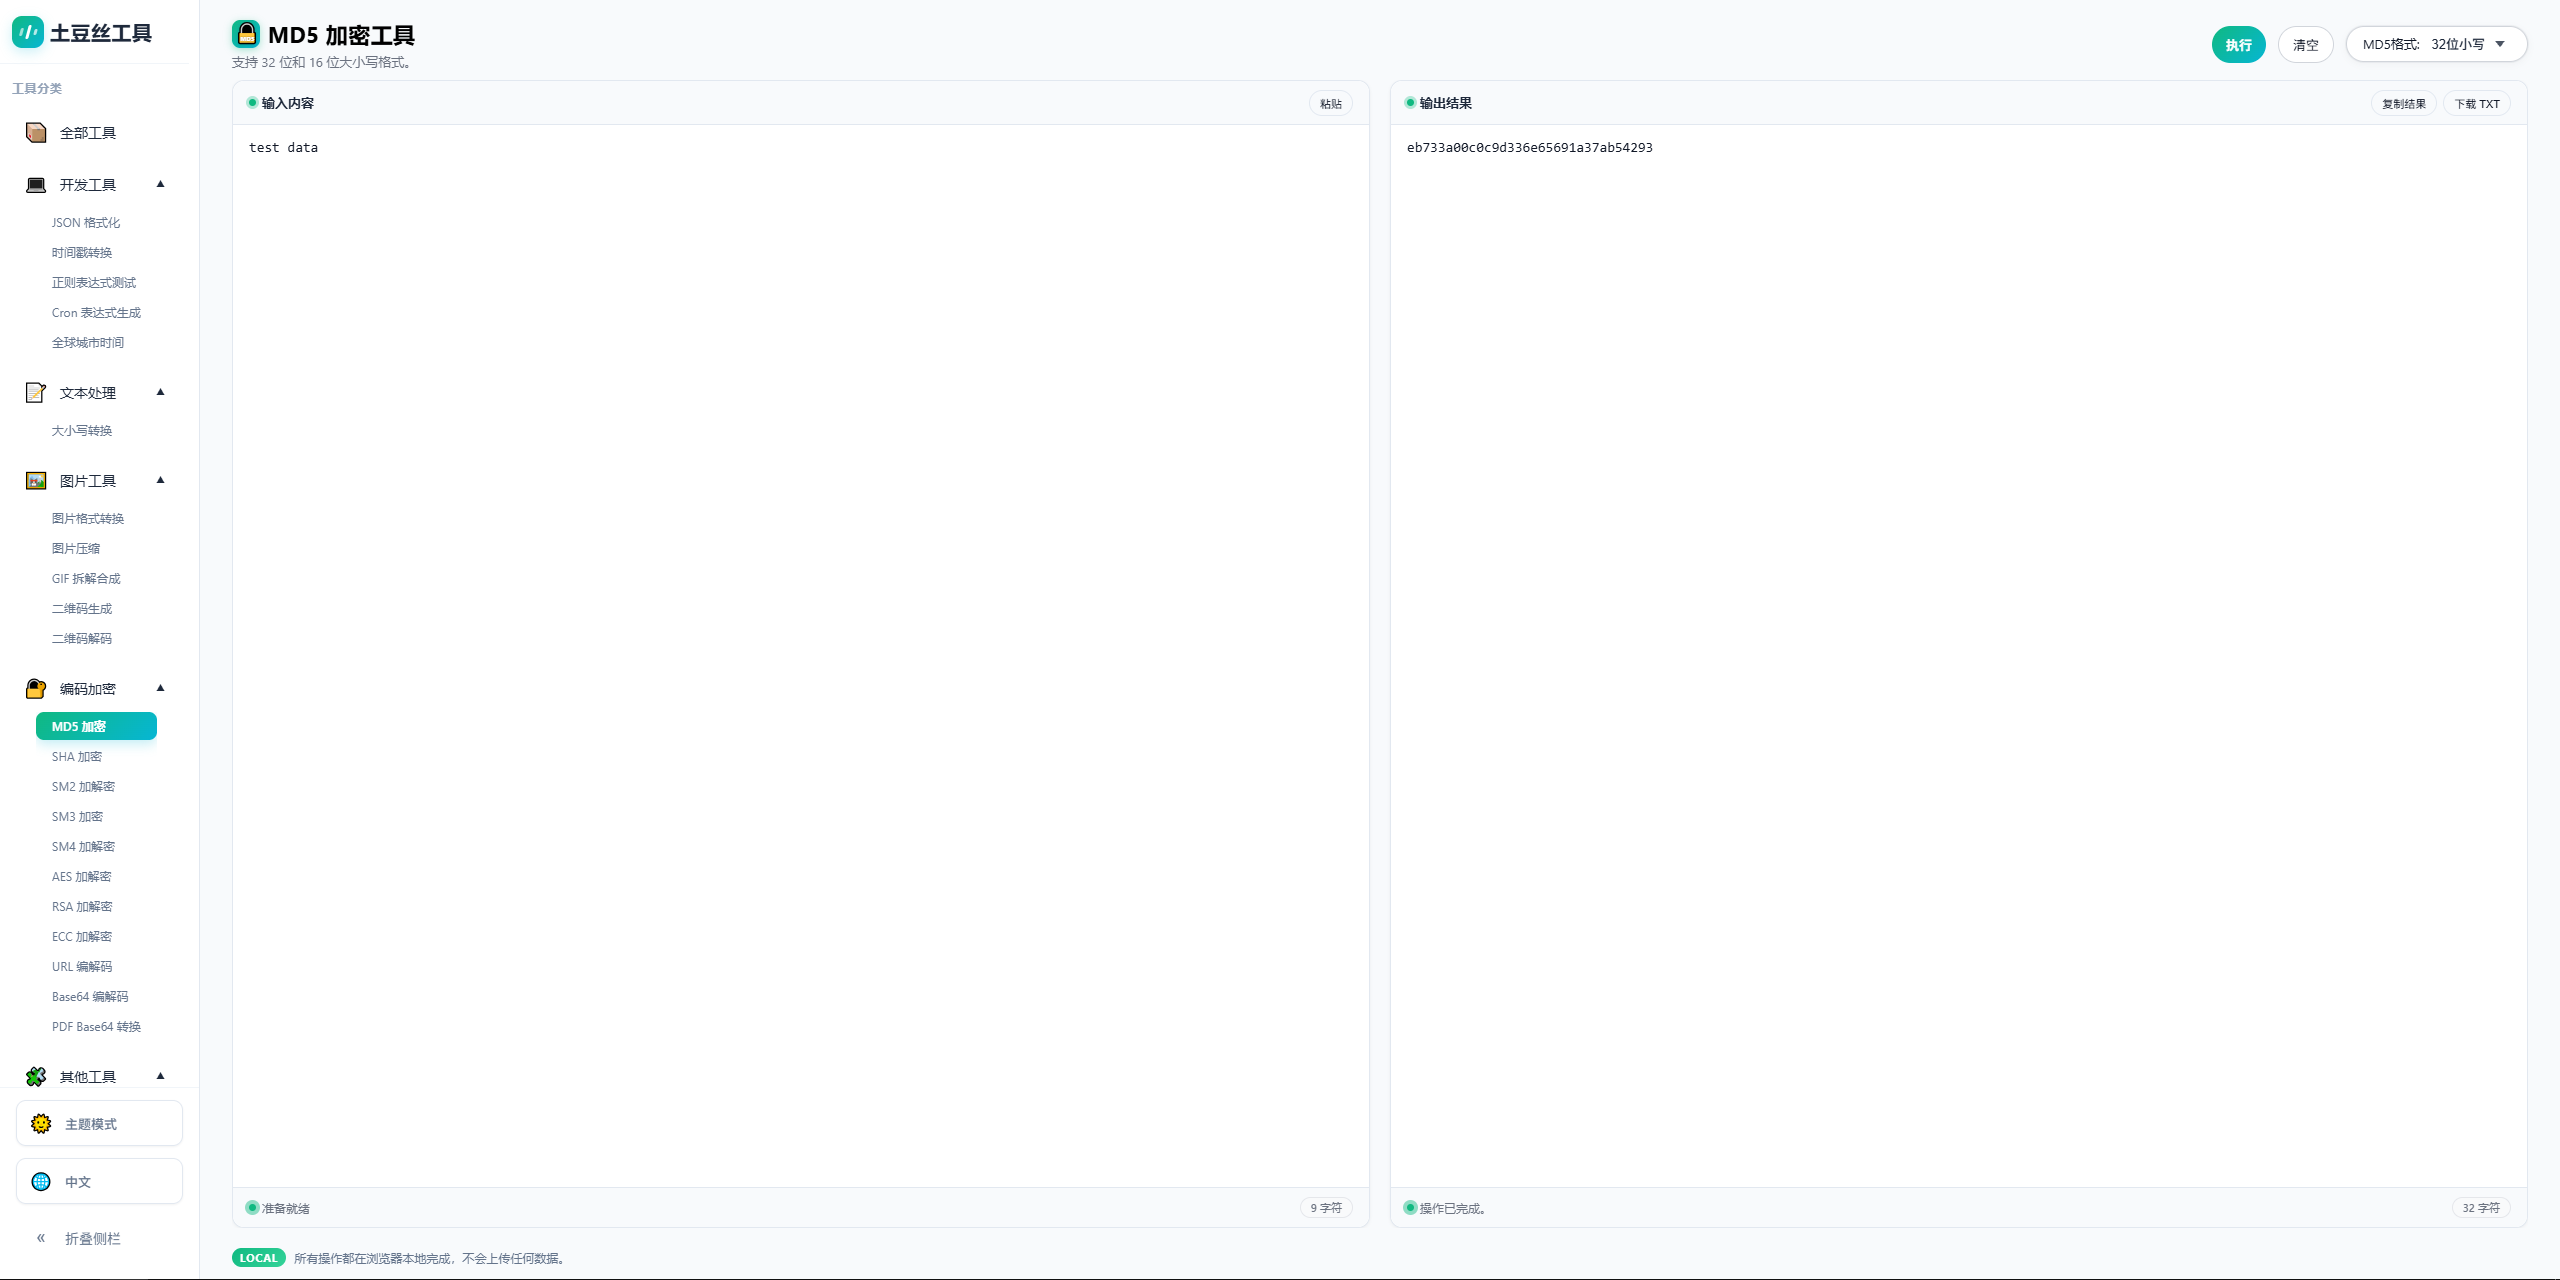Image resolution: width=2560 pixels, height=1280 pixels.
Task: Toggle 主题模式 theme button
Action: point(99,1124)
